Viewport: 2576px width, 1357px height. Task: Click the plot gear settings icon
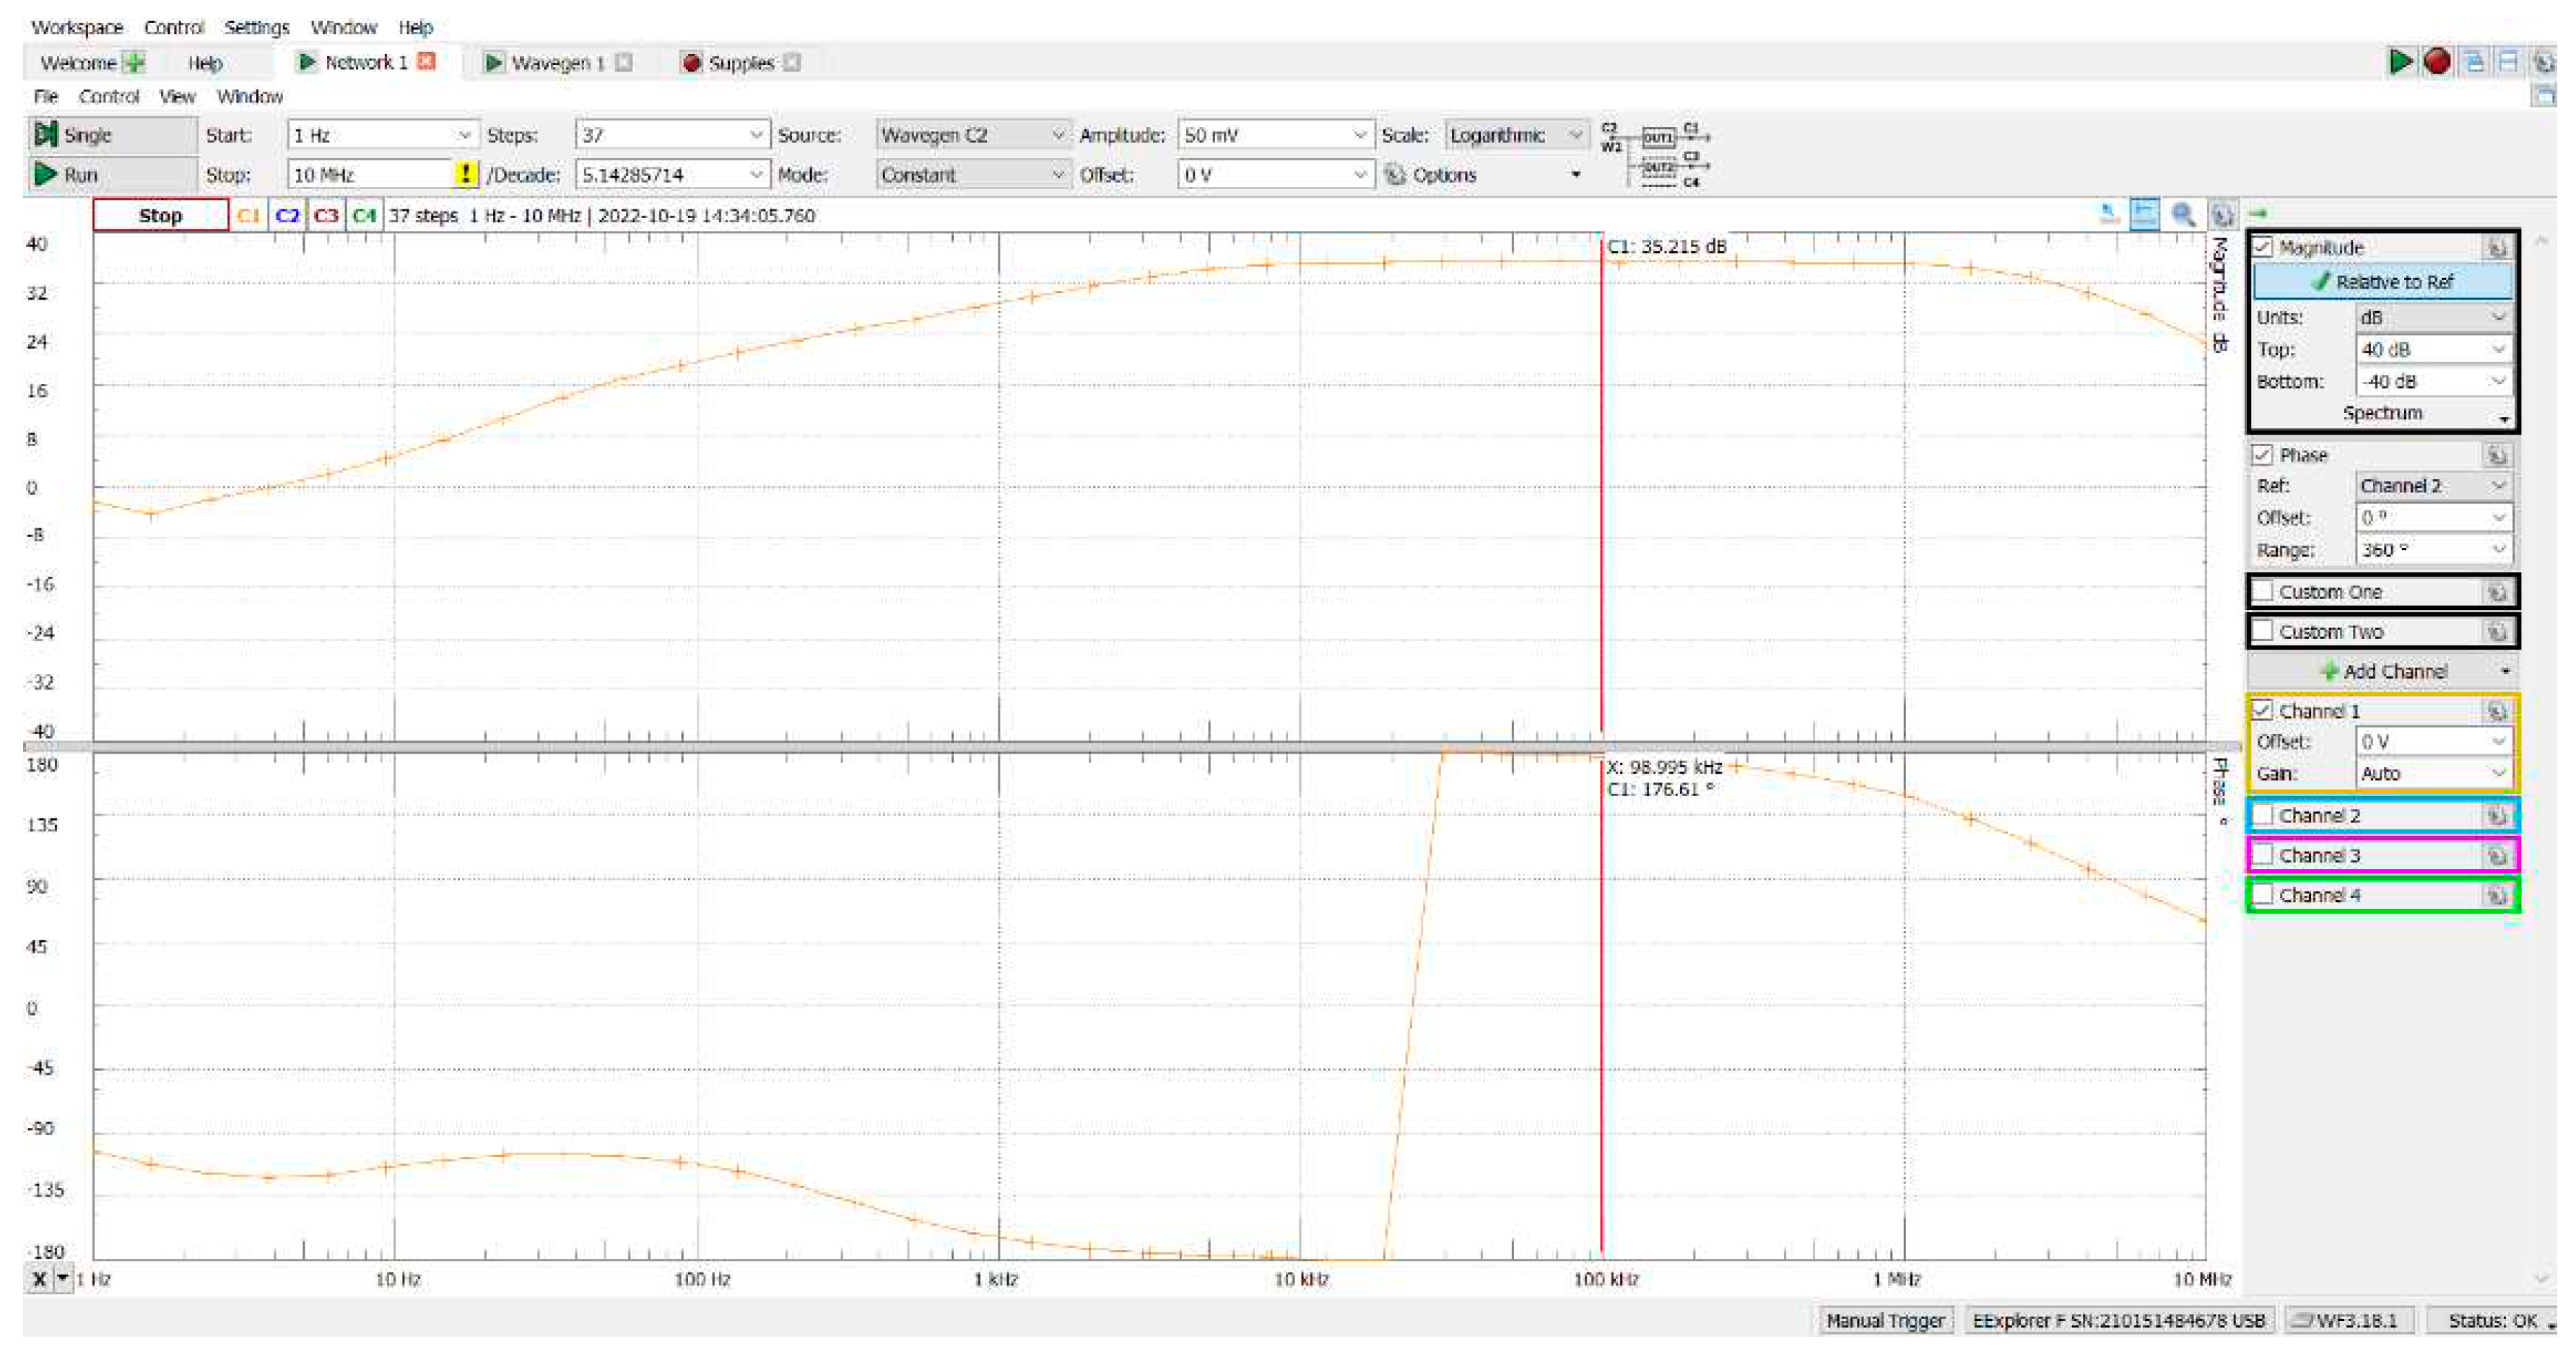coord(2222,215)
